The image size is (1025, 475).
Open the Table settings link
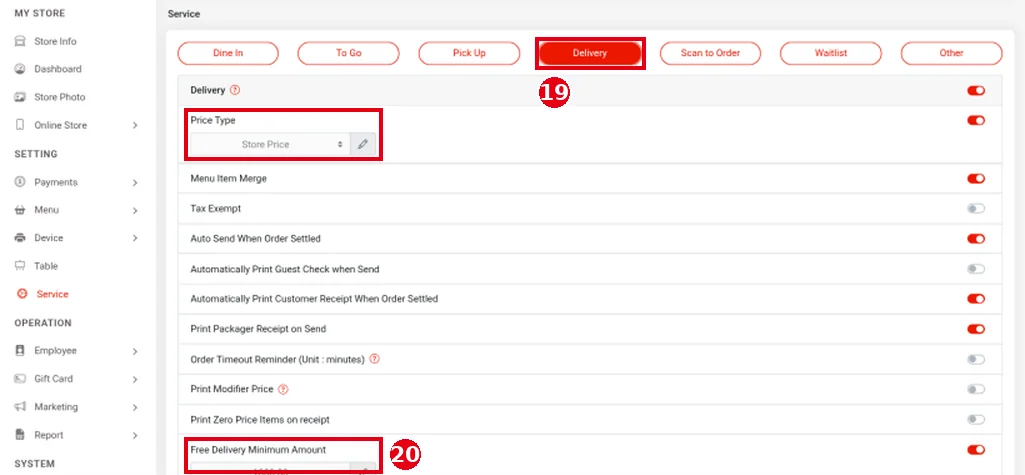46,266
